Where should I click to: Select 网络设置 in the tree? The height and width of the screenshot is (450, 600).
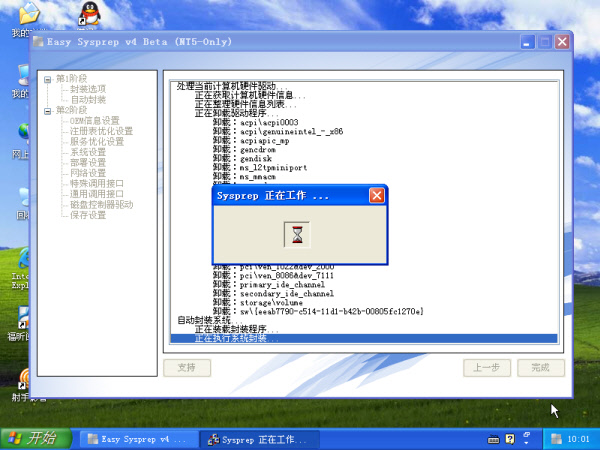click(88, 173)
